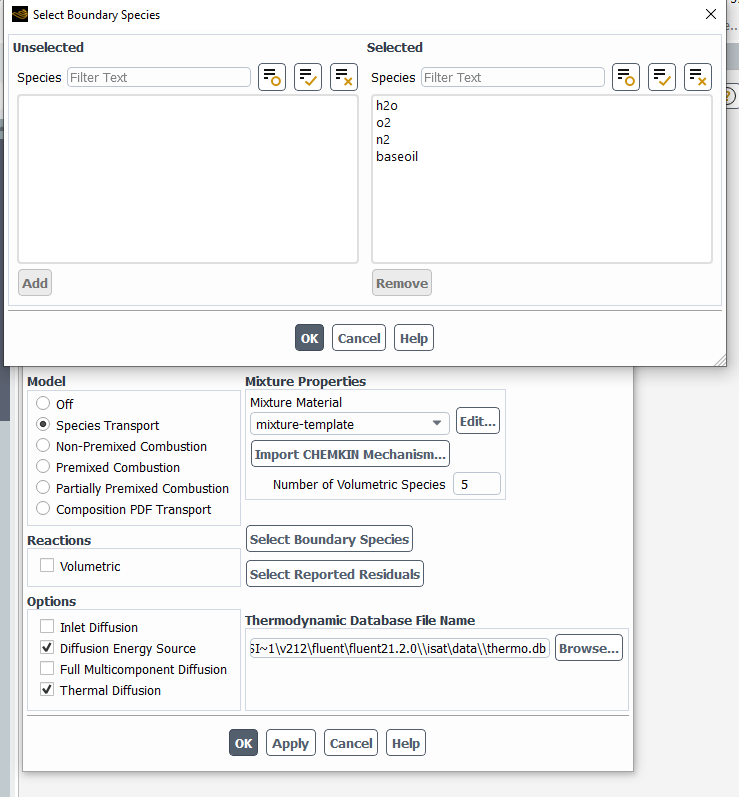Viewport: 739px width, 797px height.
Task: Select baseoil in the Selected species list
Action: point(397,156)
